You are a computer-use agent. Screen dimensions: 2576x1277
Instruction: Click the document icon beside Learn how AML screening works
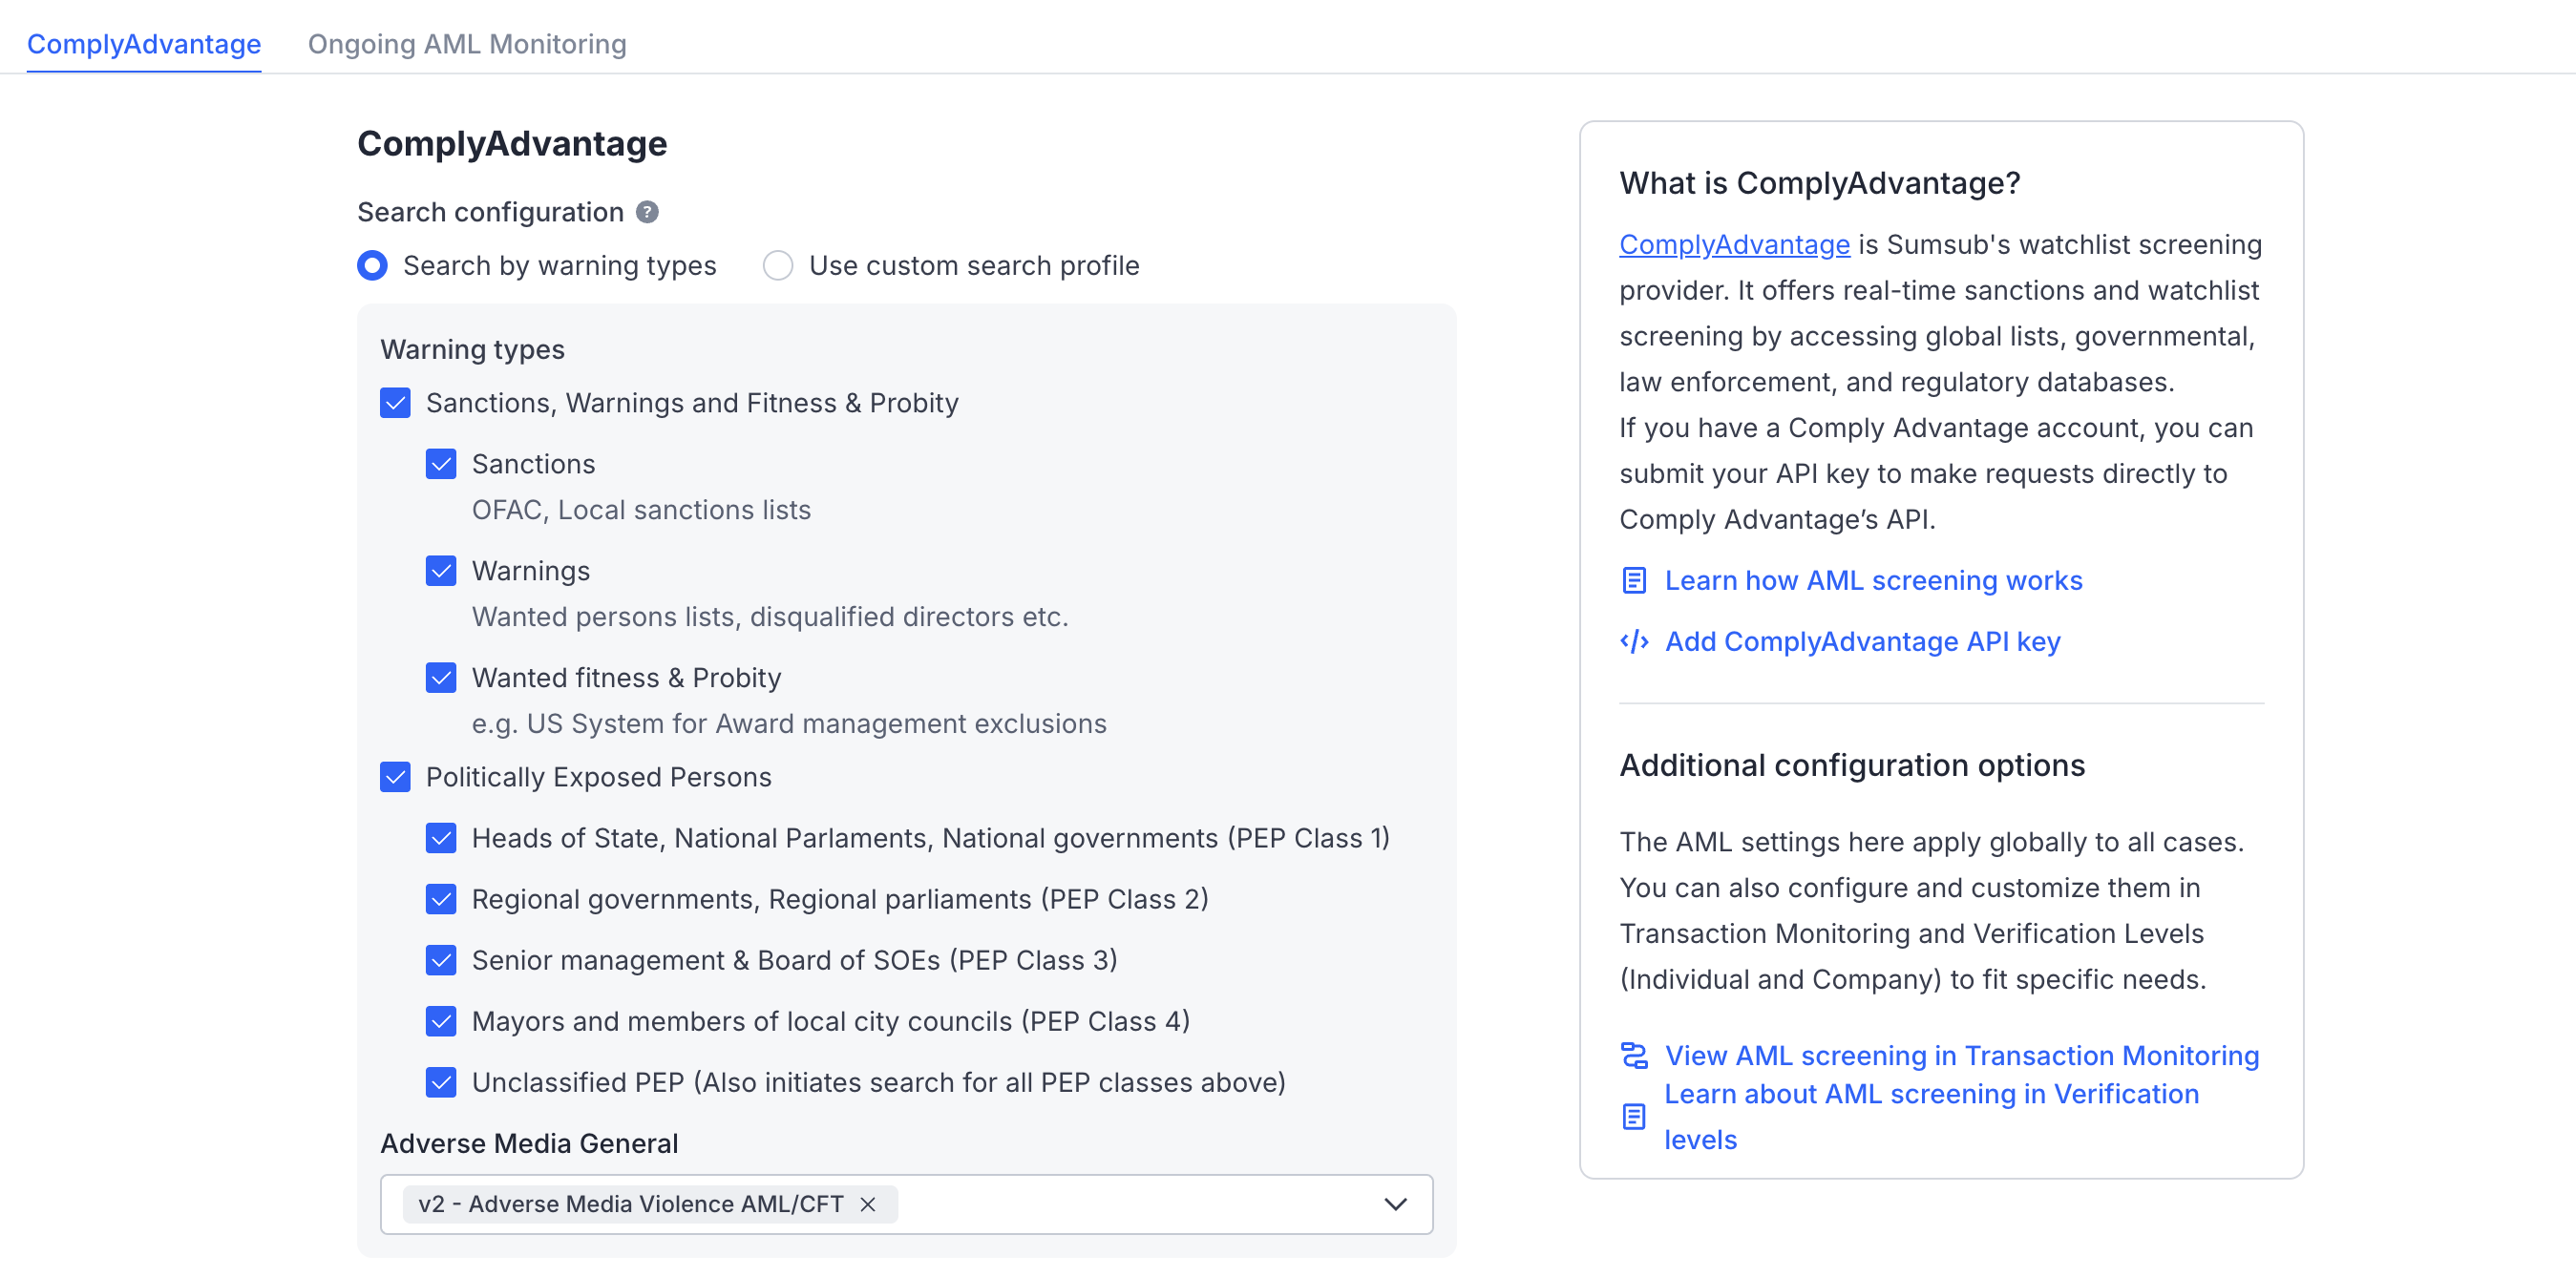(x=1634, y=581)
